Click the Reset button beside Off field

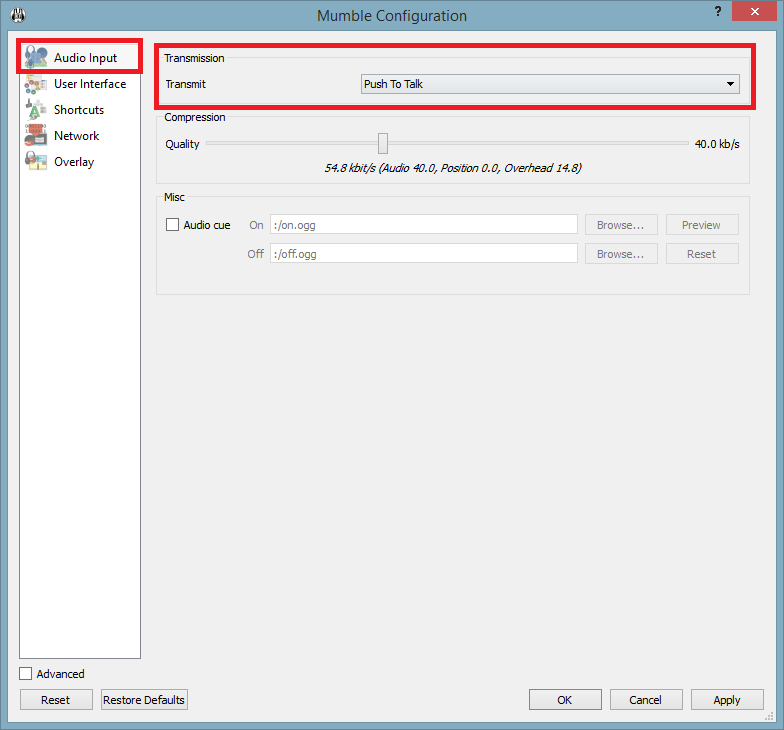tap(702, 254)
